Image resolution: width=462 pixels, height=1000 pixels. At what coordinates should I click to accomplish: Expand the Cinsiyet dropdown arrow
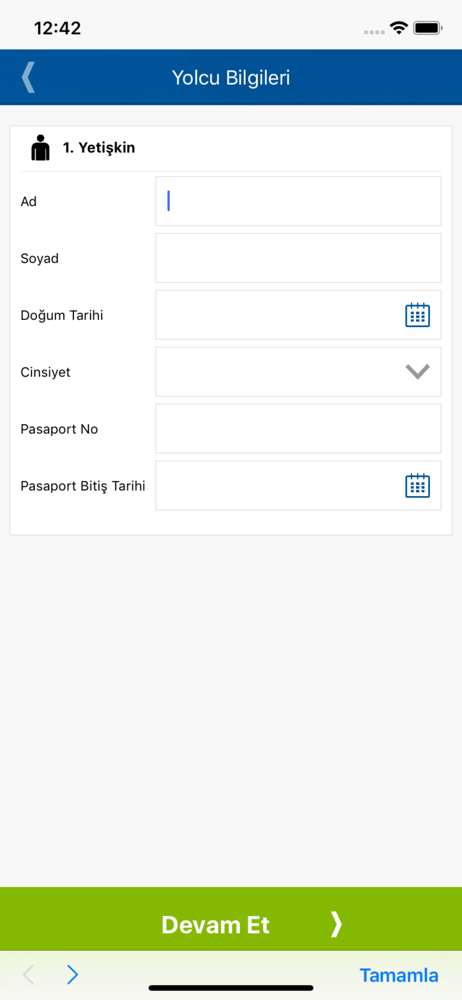(417, 372)
